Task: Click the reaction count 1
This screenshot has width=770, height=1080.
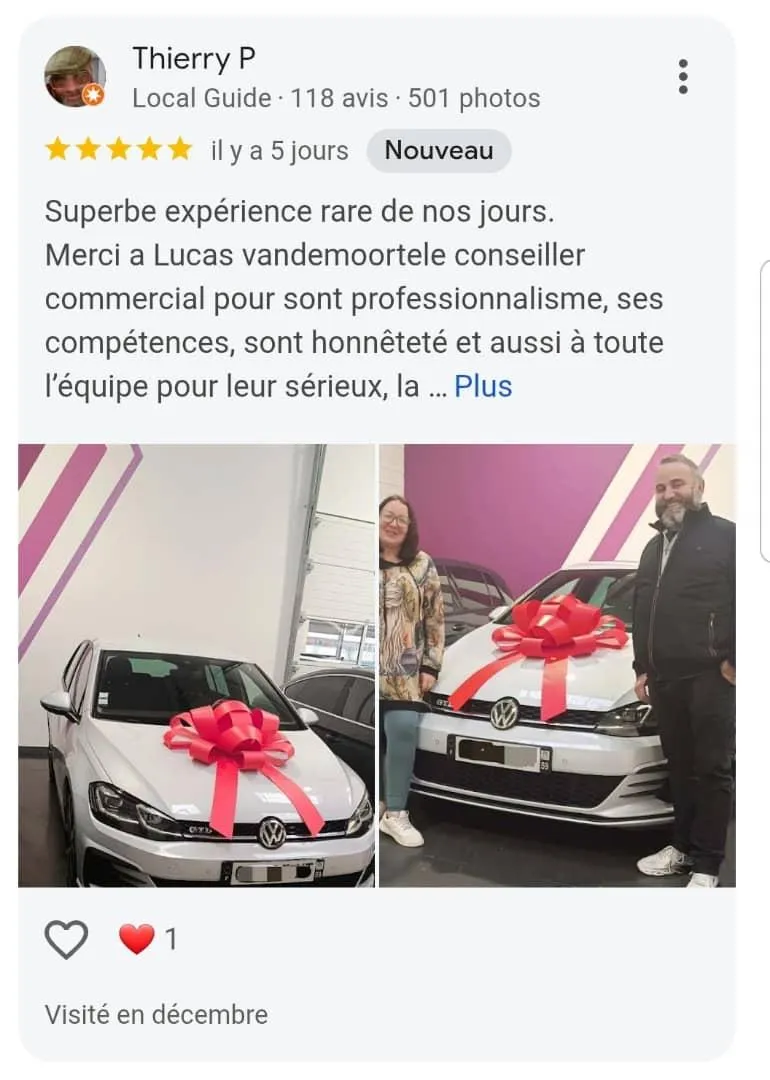Action: (x=171, y=939)
